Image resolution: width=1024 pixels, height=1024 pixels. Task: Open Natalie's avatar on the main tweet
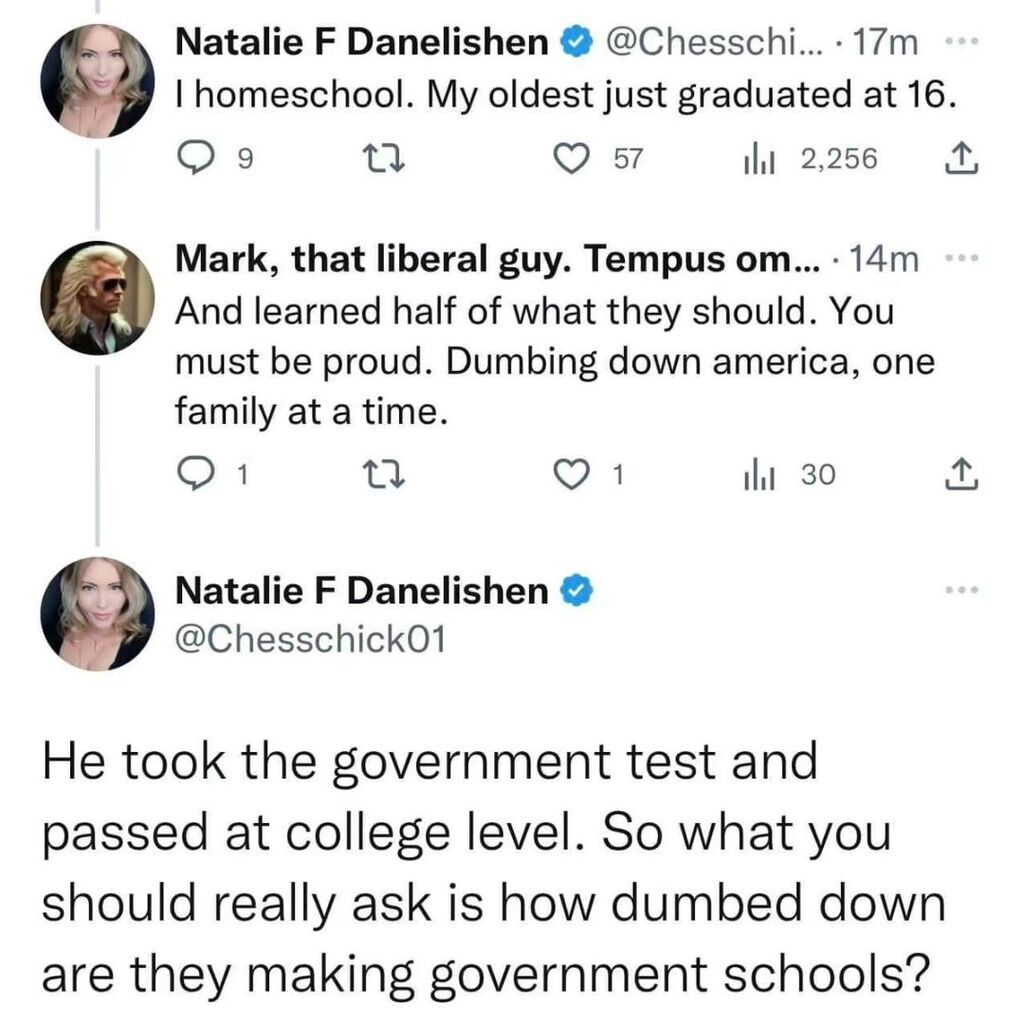pyautogui.click(x=97, y=613)
